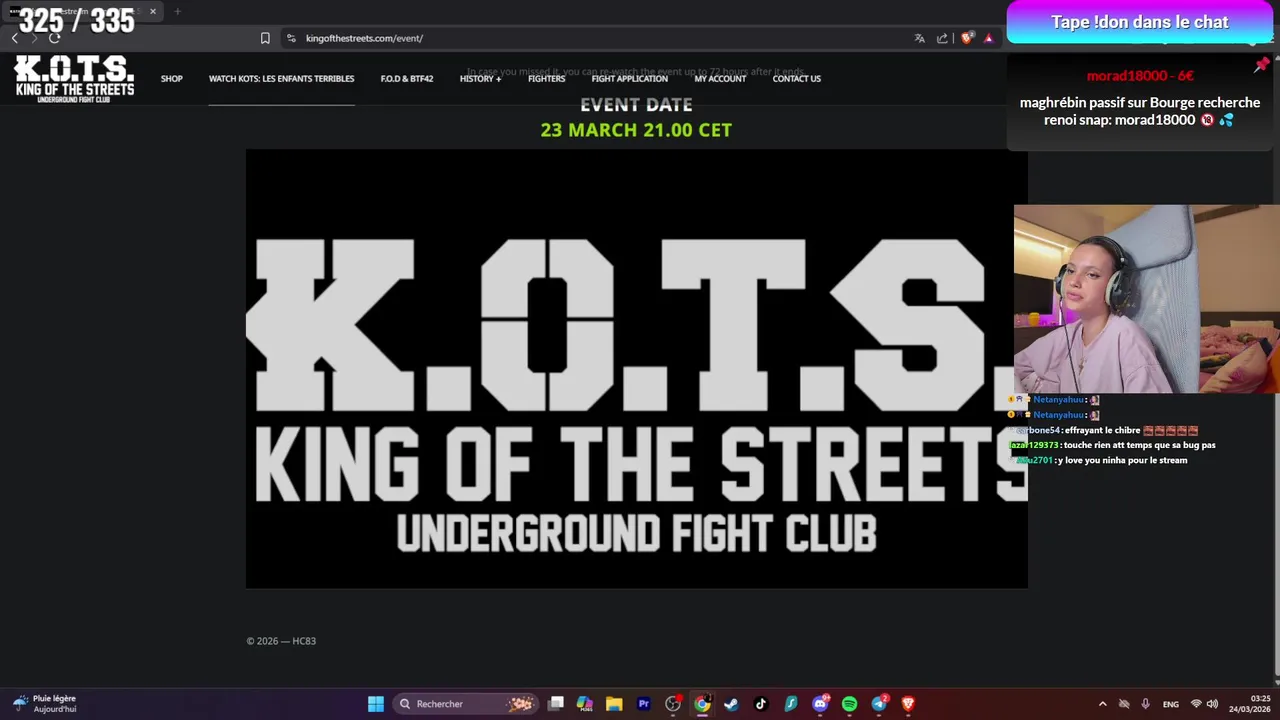Open Telegram from the taskbar
This screenshot has height=720, width=1280.
(x=879, y=704)
